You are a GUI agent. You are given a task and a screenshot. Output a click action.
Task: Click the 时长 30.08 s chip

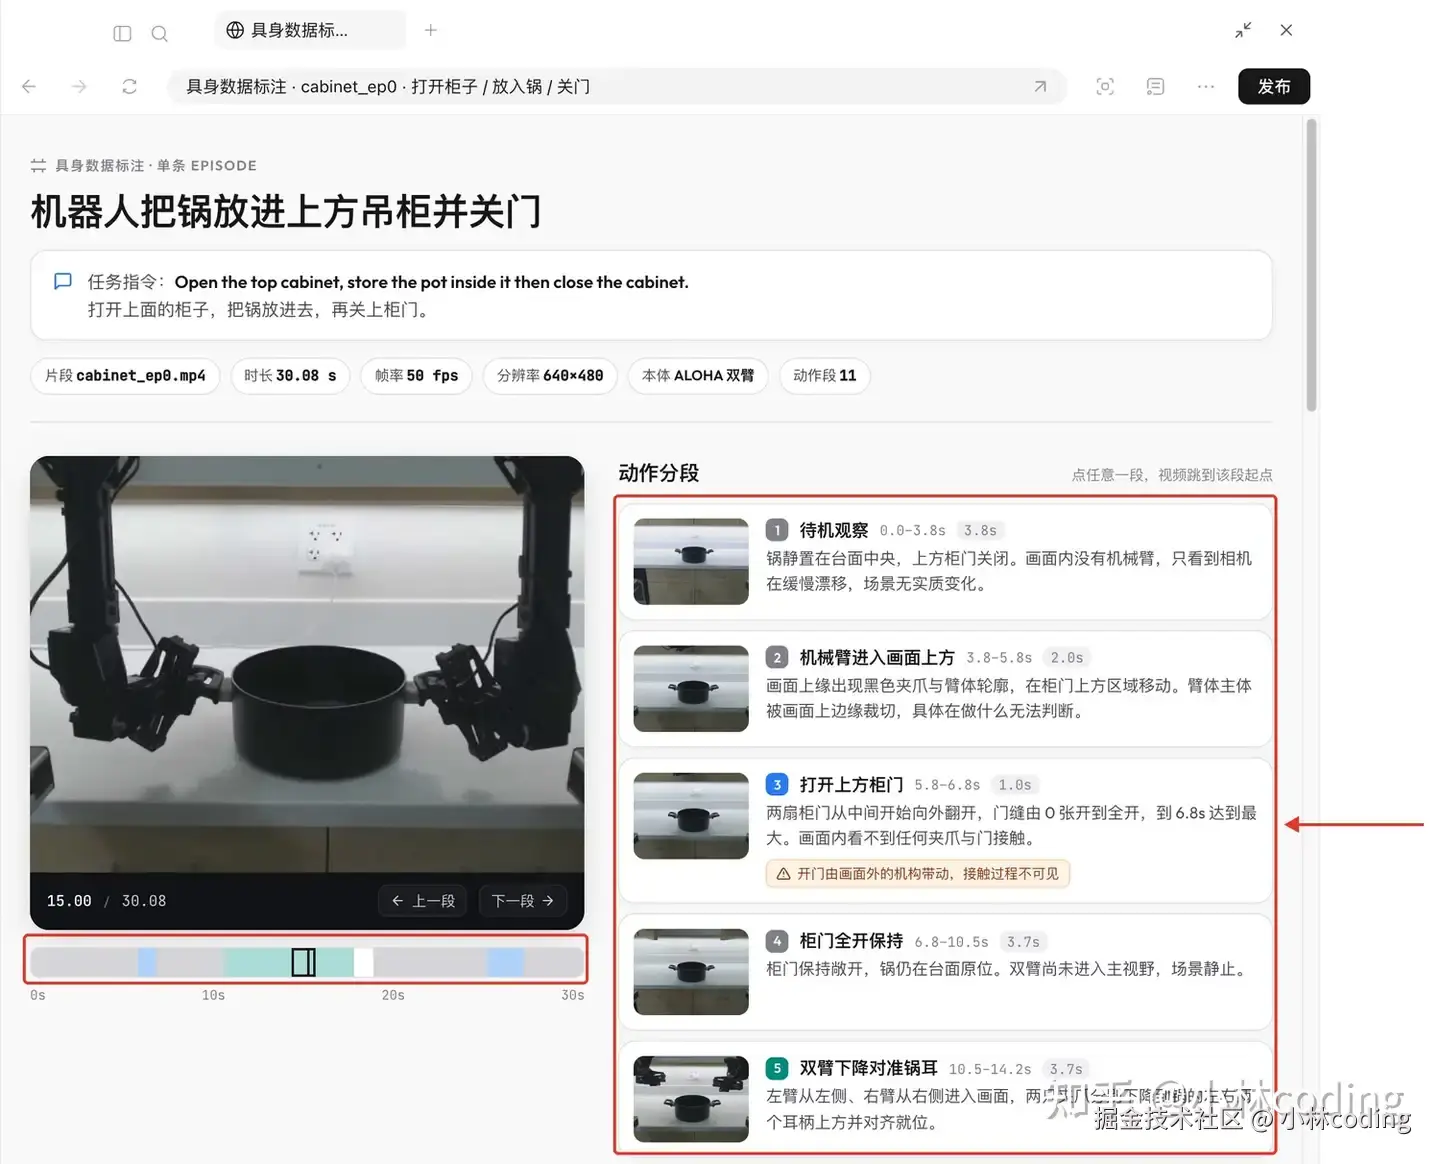point(290,376)
